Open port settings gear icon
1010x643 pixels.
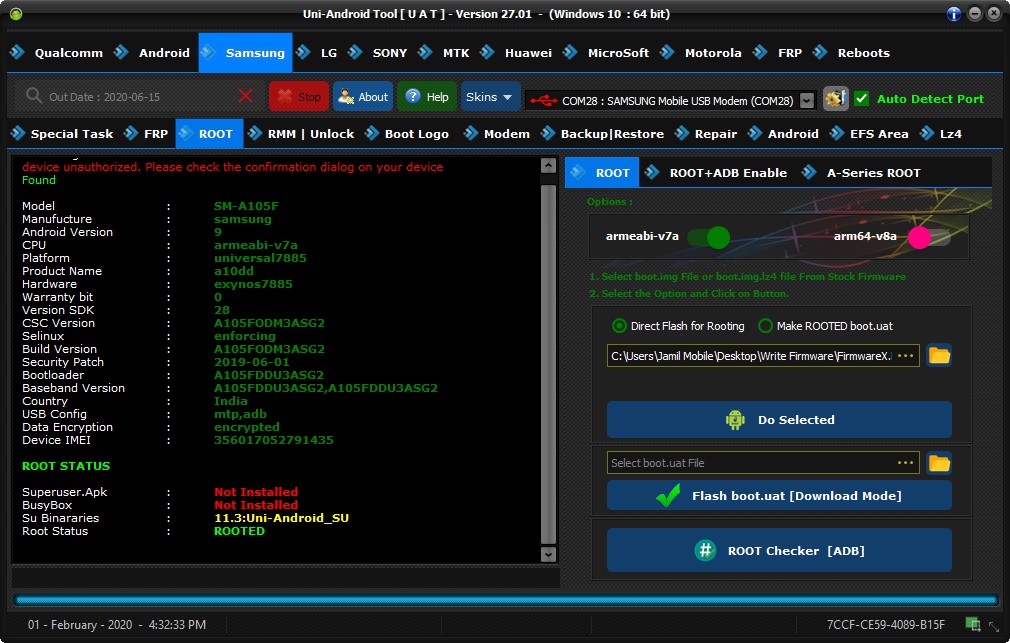tap(835, 99)
